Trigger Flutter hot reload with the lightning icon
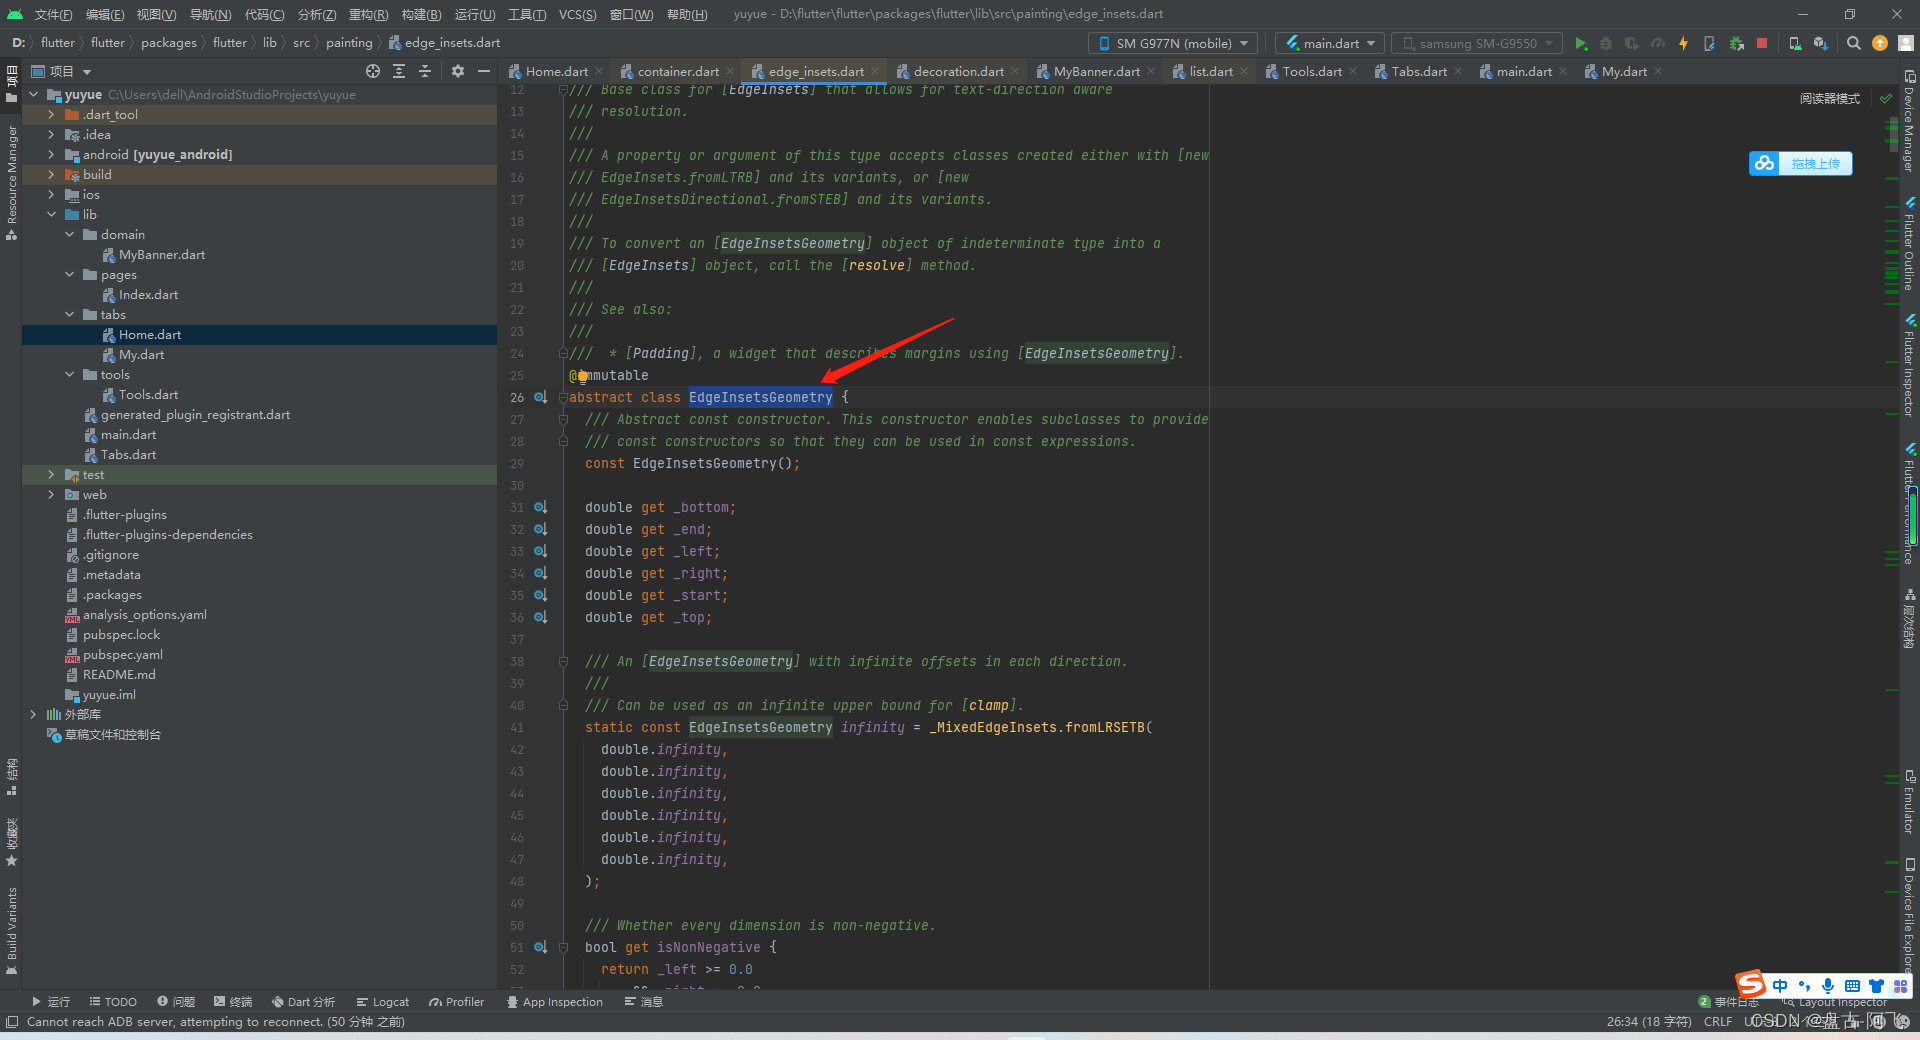This screenshot has width=1920, height=1040. 1683,43
